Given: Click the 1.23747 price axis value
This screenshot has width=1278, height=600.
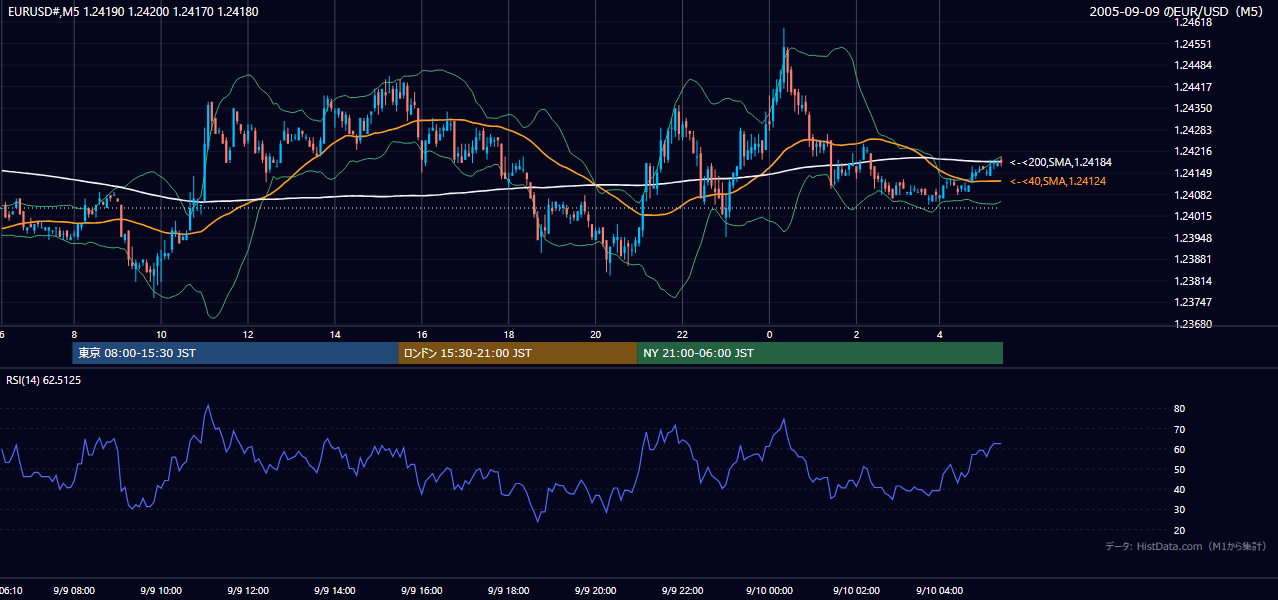Looking at the screenshot, I should tap(1192, 302).
